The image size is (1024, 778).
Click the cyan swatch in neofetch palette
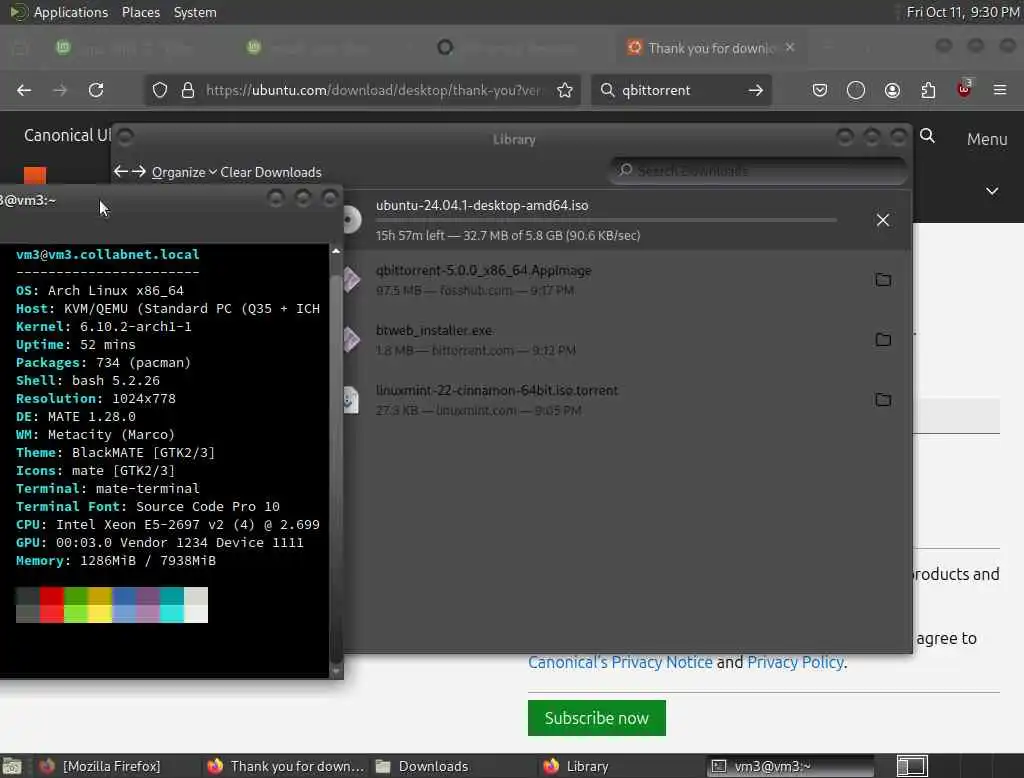click(x=172, y=604)
